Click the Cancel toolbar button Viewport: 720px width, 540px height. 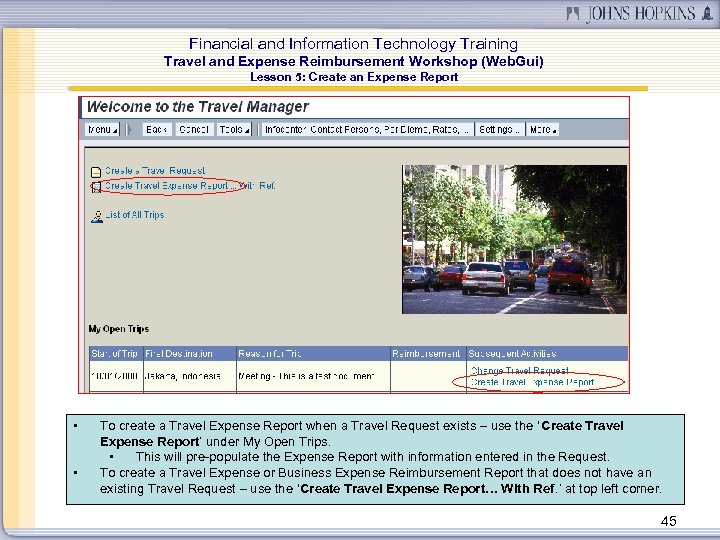pyautogui.click(x=194, y=130)
